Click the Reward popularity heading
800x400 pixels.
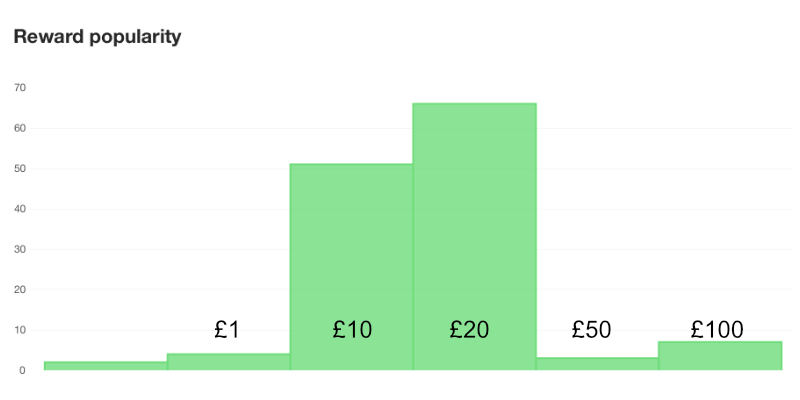click(97, 37)
